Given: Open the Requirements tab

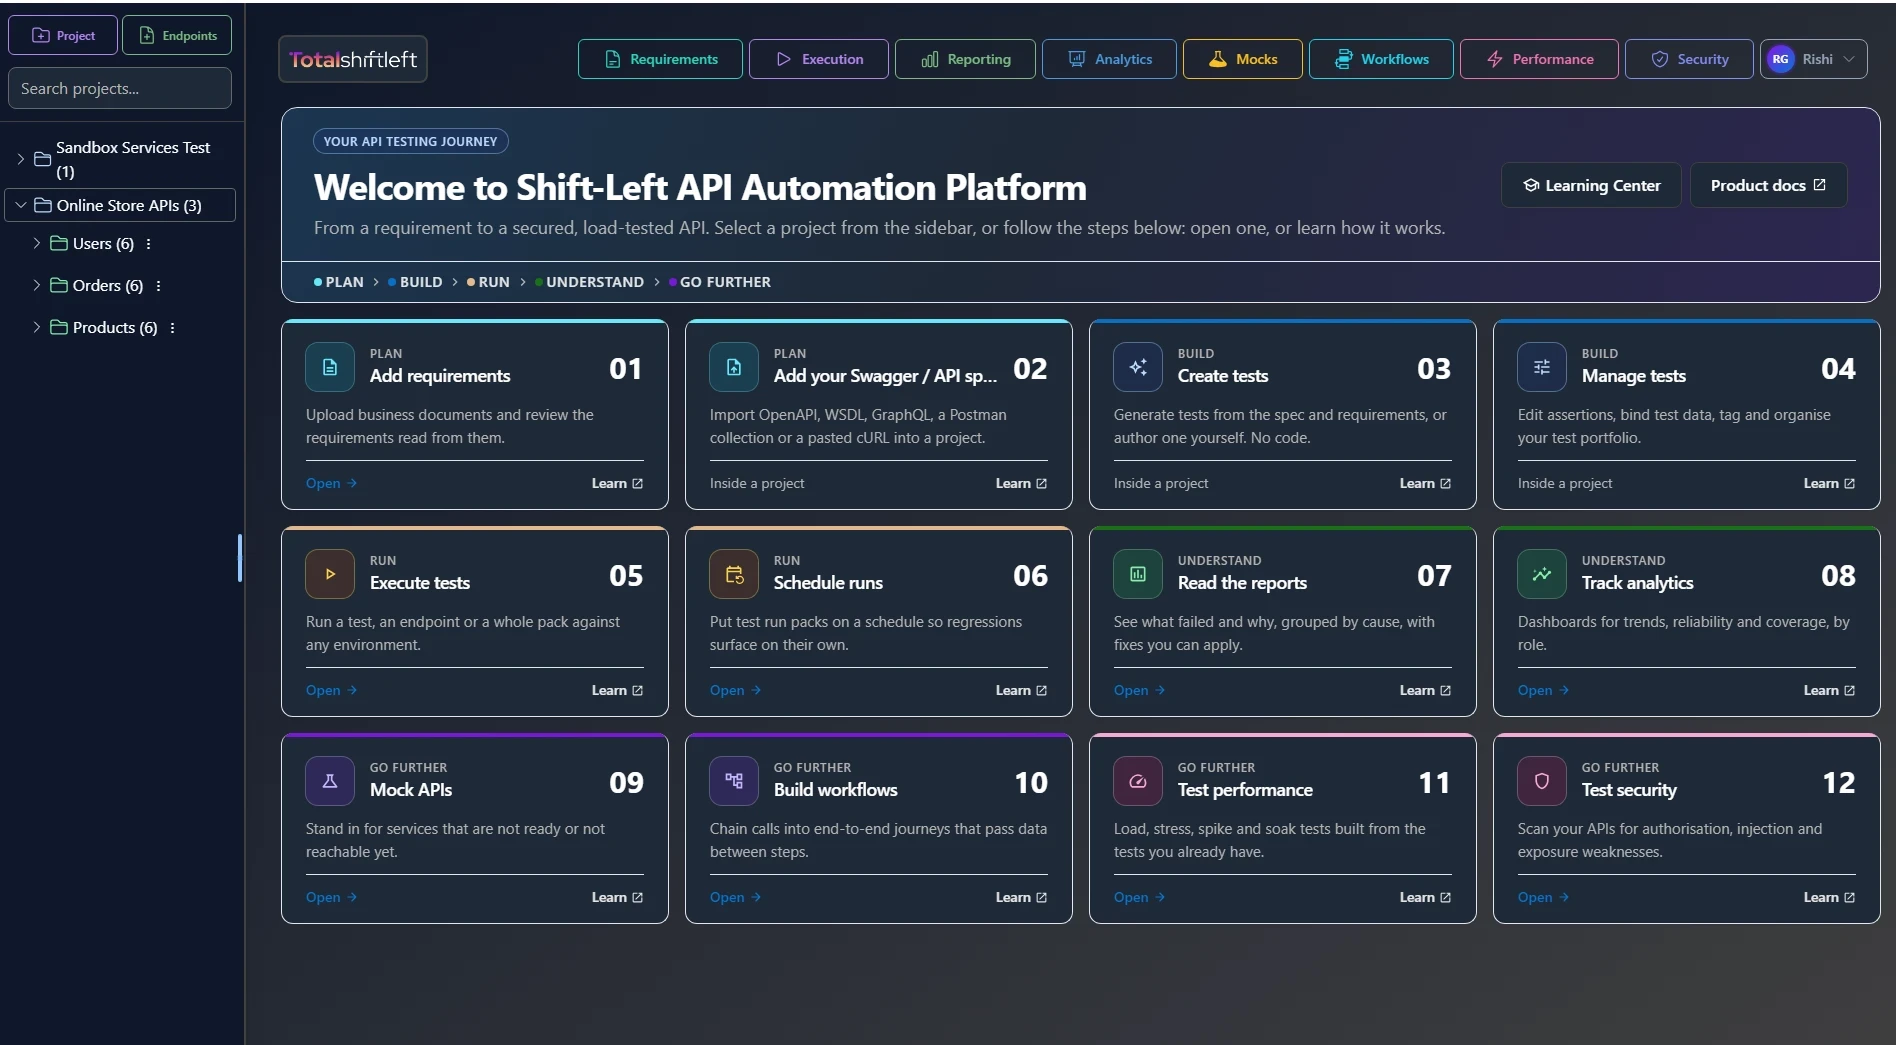Looking at the screenshot, I should [x=660, y=59].
